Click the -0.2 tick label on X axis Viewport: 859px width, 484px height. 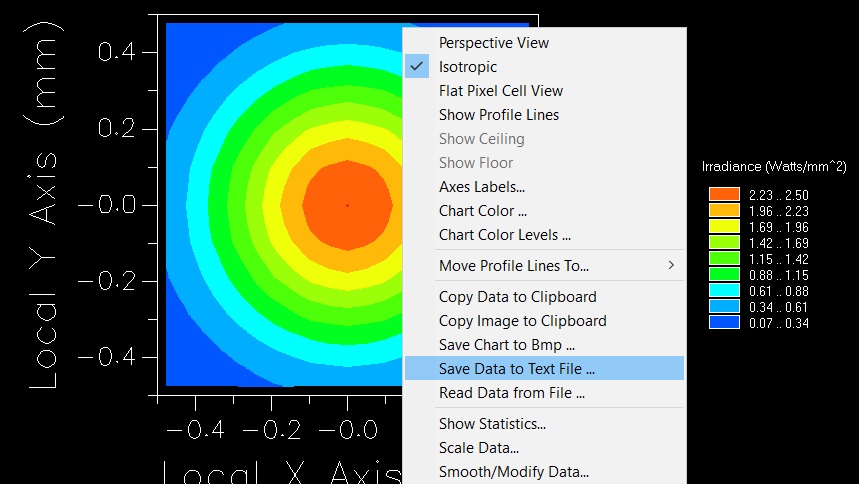click(x=272, y=430)
